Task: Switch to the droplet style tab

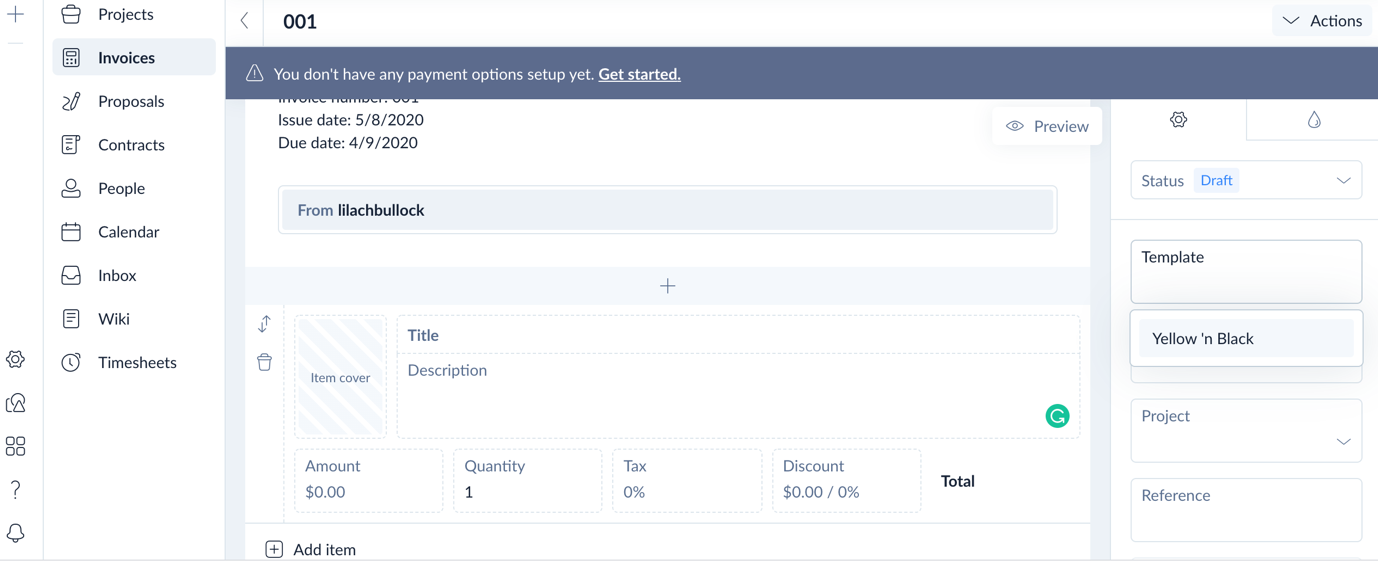Action: pos(1313,120)
